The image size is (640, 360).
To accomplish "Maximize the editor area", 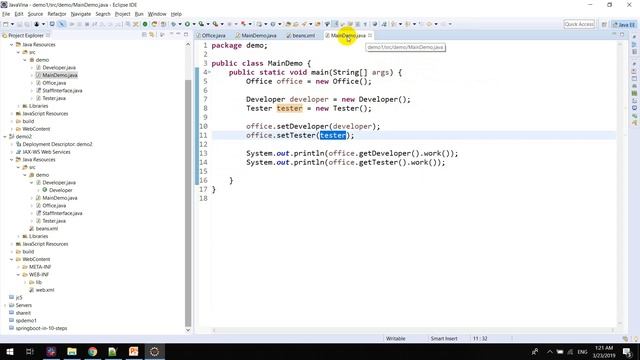I will (622, 35).
